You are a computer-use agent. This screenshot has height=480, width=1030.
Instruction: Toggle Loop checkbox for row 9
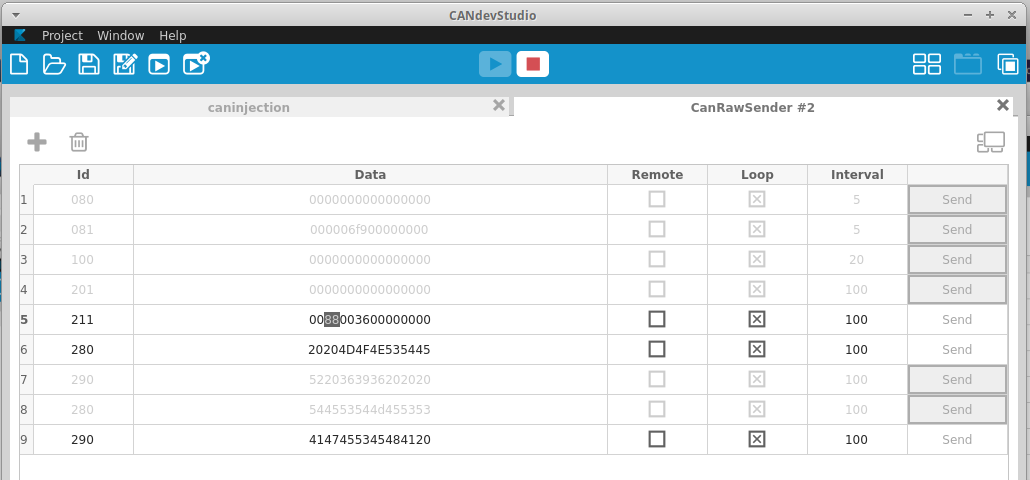point(757,439)
